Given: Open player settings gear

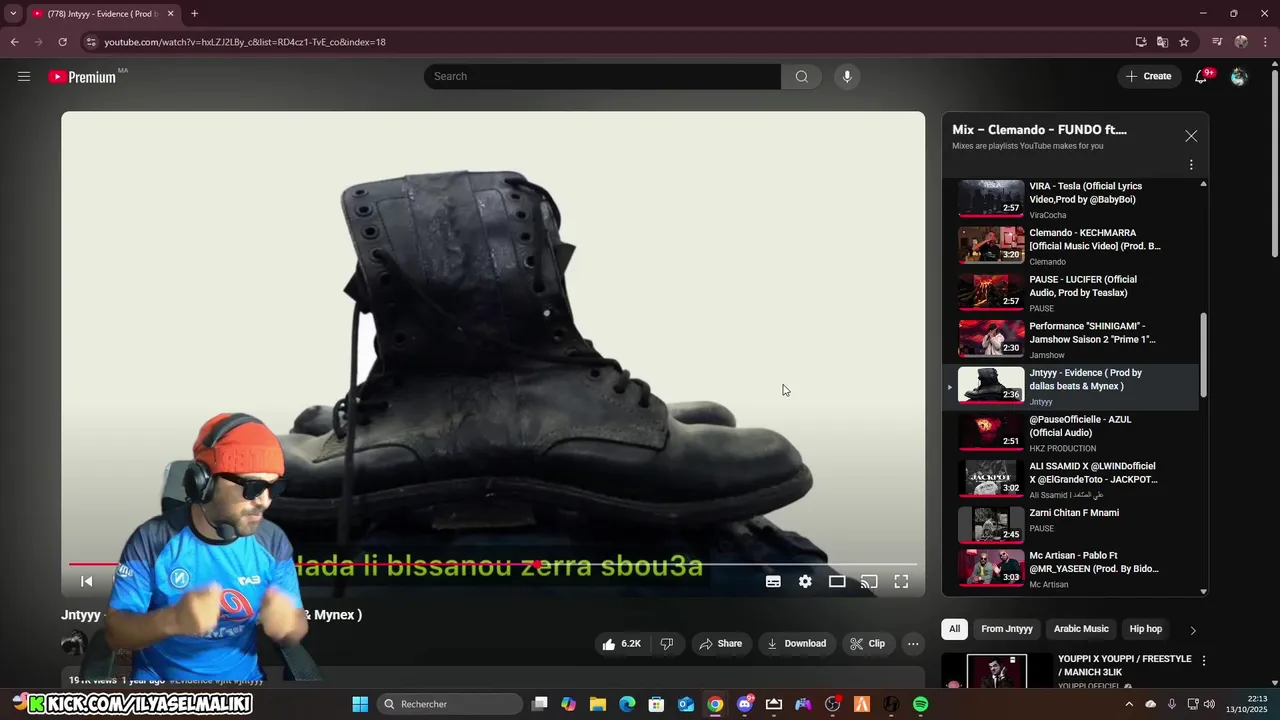Looking at the screenshot, I should [x=805, y=581].
